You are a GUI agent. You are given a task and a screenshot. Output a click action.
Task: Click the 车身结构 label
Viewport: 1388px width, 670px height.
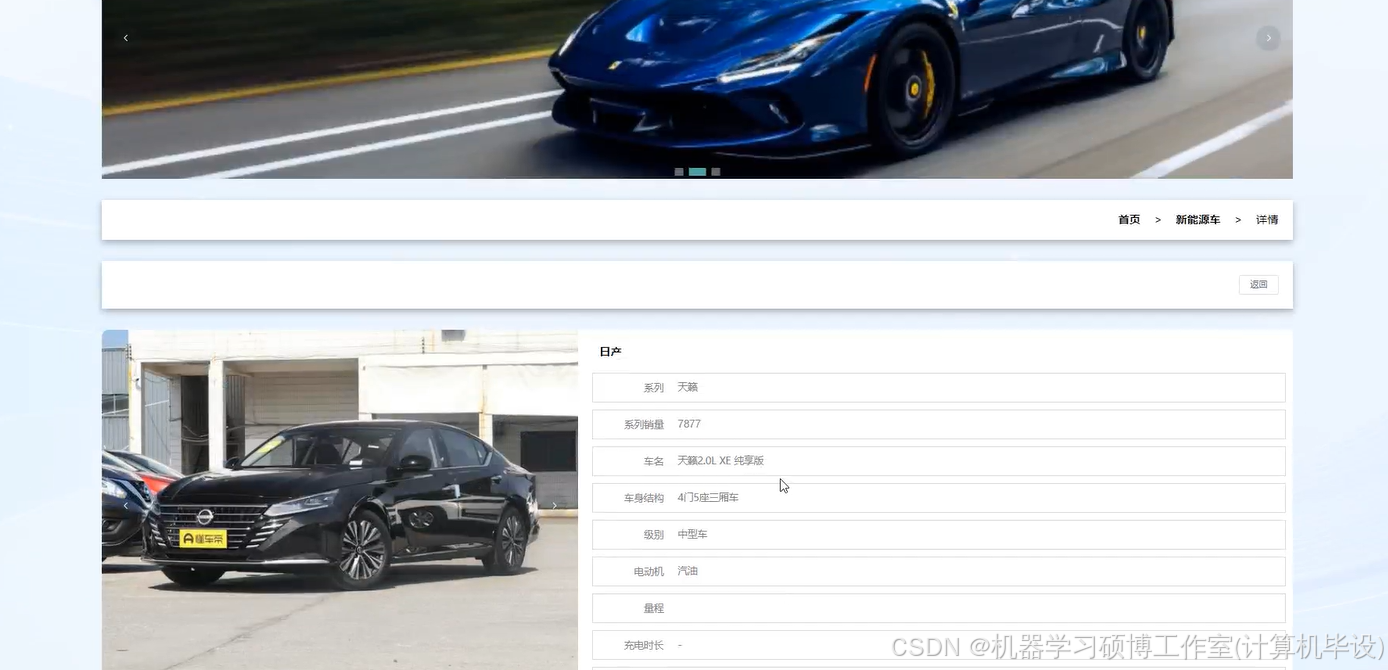(x=643, y=498)
